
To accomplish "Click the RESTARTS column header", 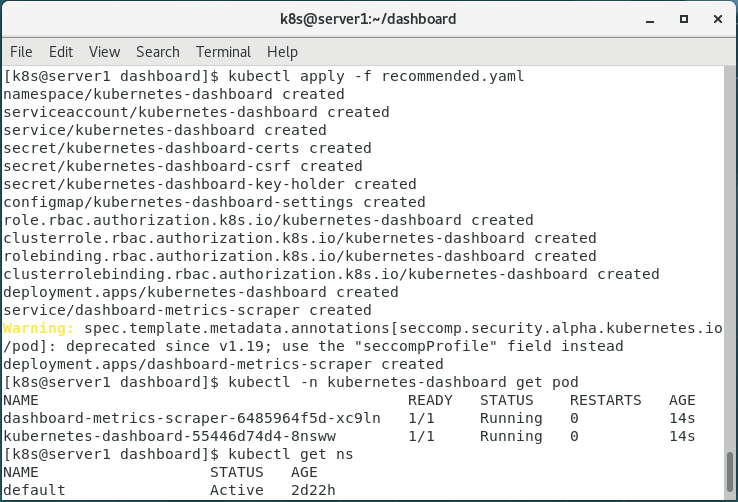I will (x=605, y=400).
